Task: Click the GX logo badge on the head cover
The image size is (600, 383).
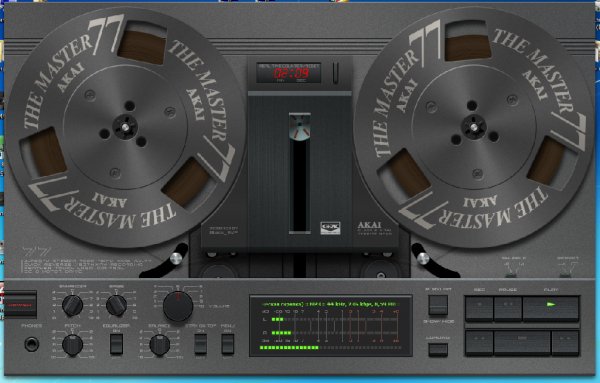Action: (x=330, y=228)
